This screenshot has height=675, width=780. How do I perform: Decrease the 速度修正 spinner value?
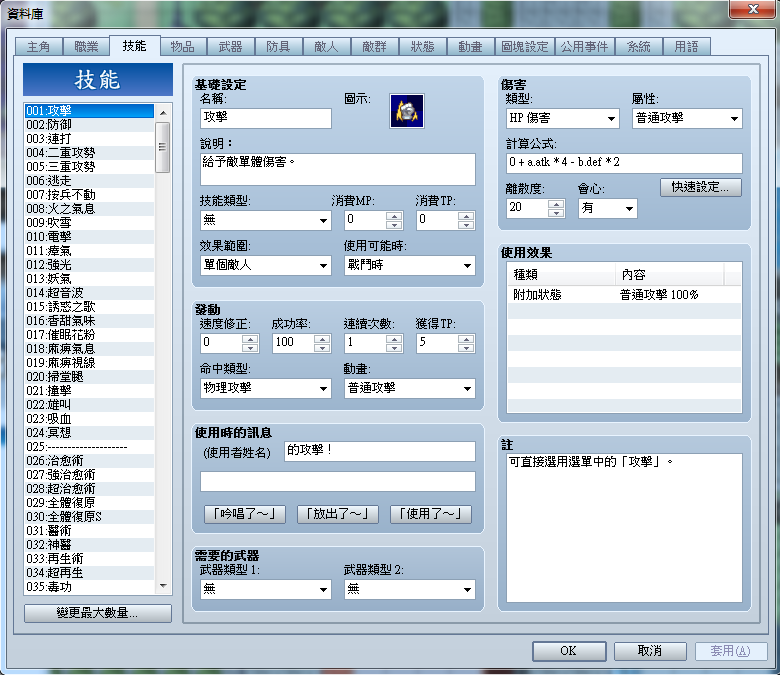(250, 348)
